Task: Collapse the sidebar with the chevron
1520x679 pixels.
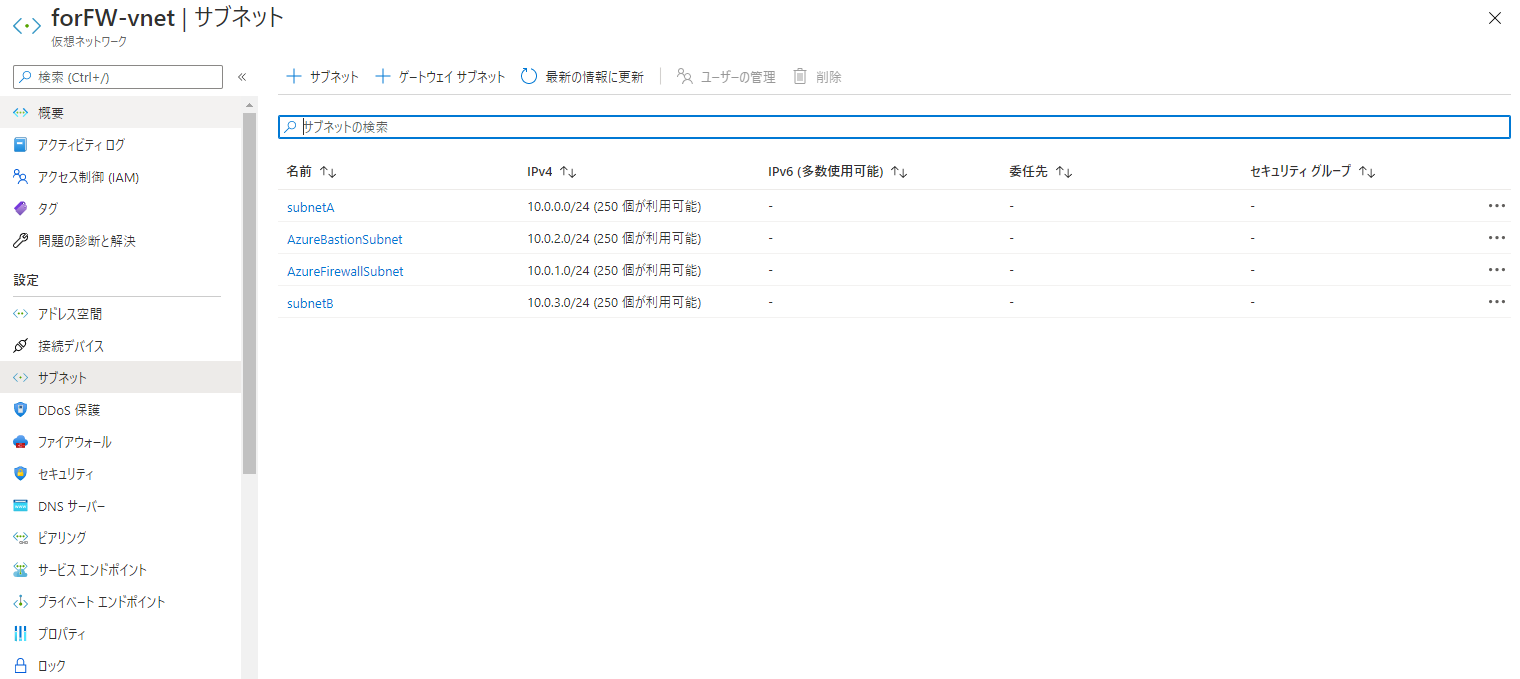Action: pos(242,75)
